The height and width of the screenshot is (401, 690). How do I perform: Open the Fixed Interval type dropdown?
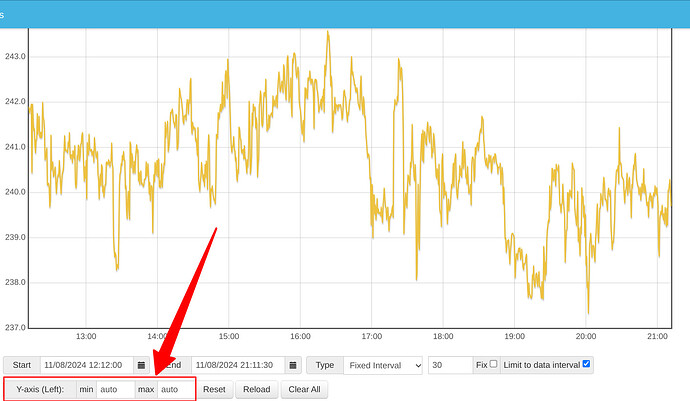tap(383, 365)
